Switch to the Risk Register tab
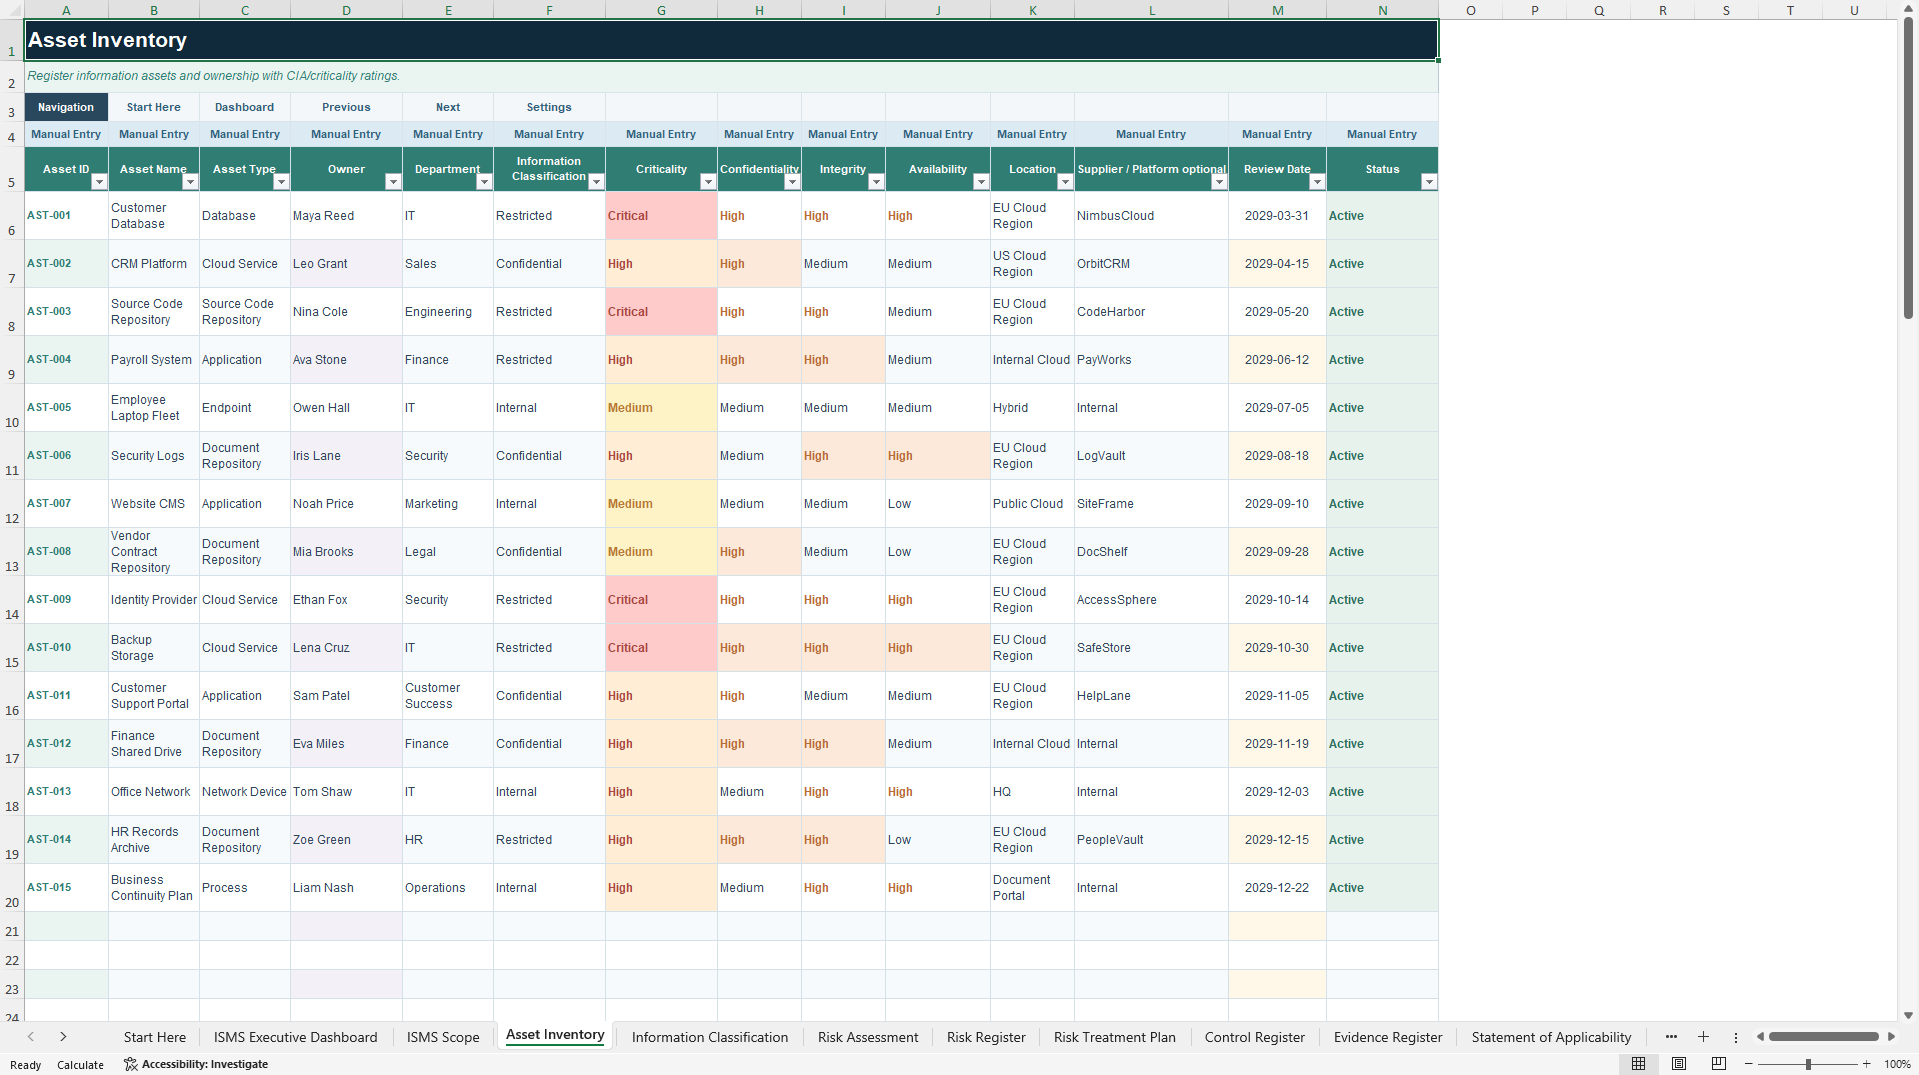The width and height of the screenshot is (1919, 1075). pos(986,1037)
